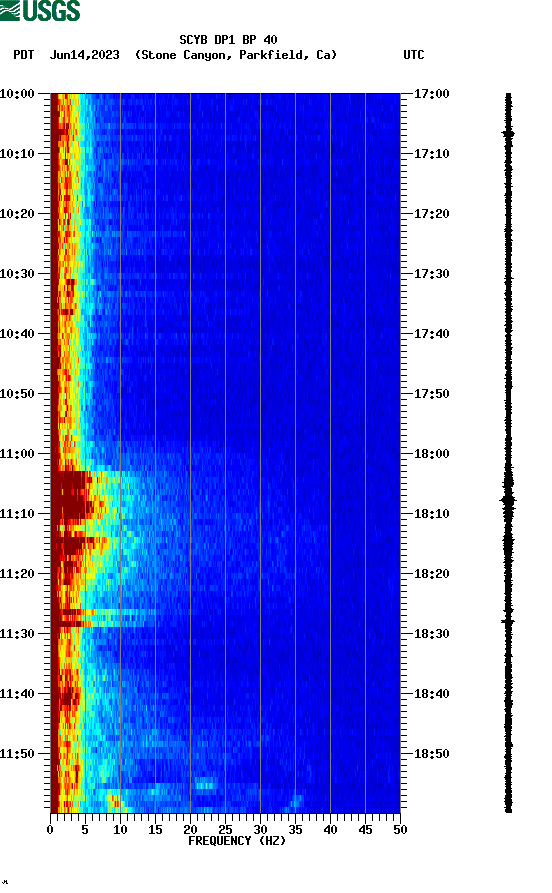Click the 10:40 PDT time label
Screen dimensions: 552x893
coord(17,333)
